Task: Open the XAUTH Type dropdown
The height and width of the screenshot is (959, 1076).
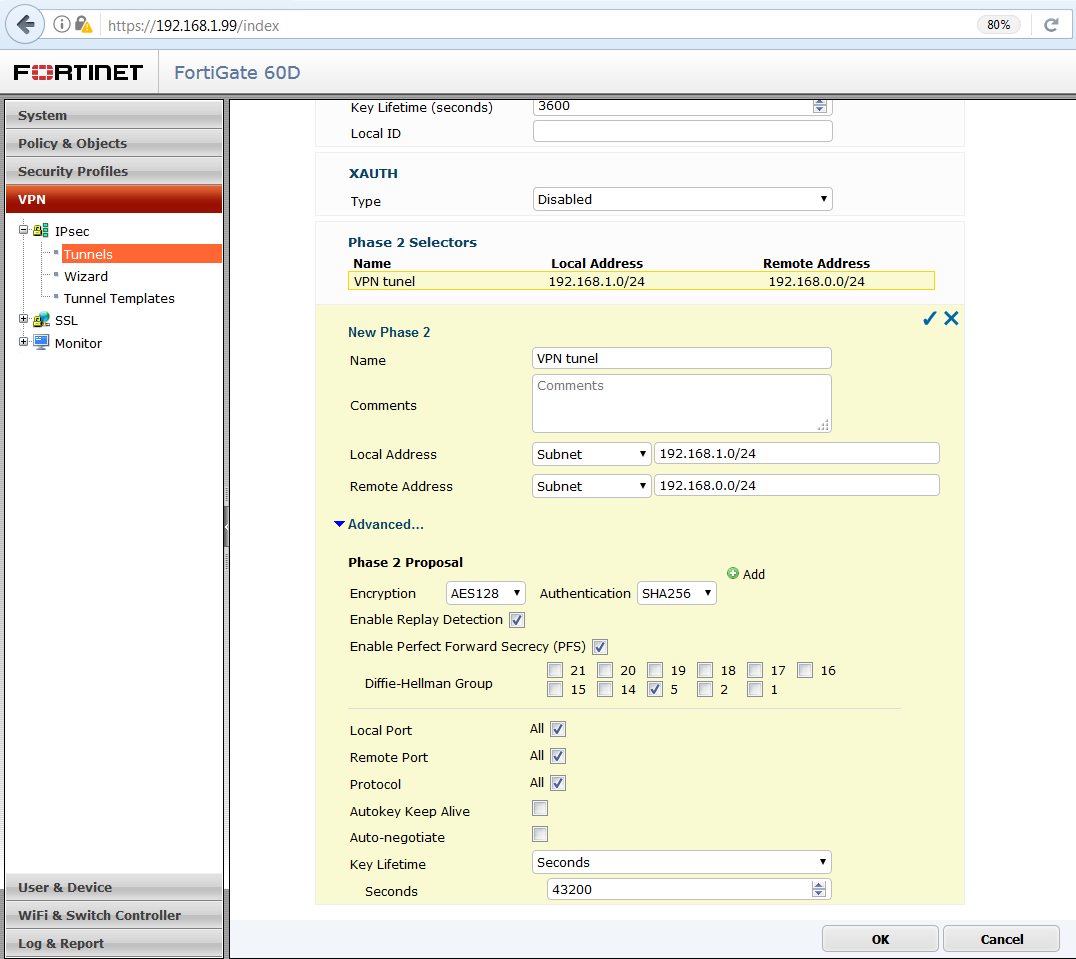Action: (683, 199)
